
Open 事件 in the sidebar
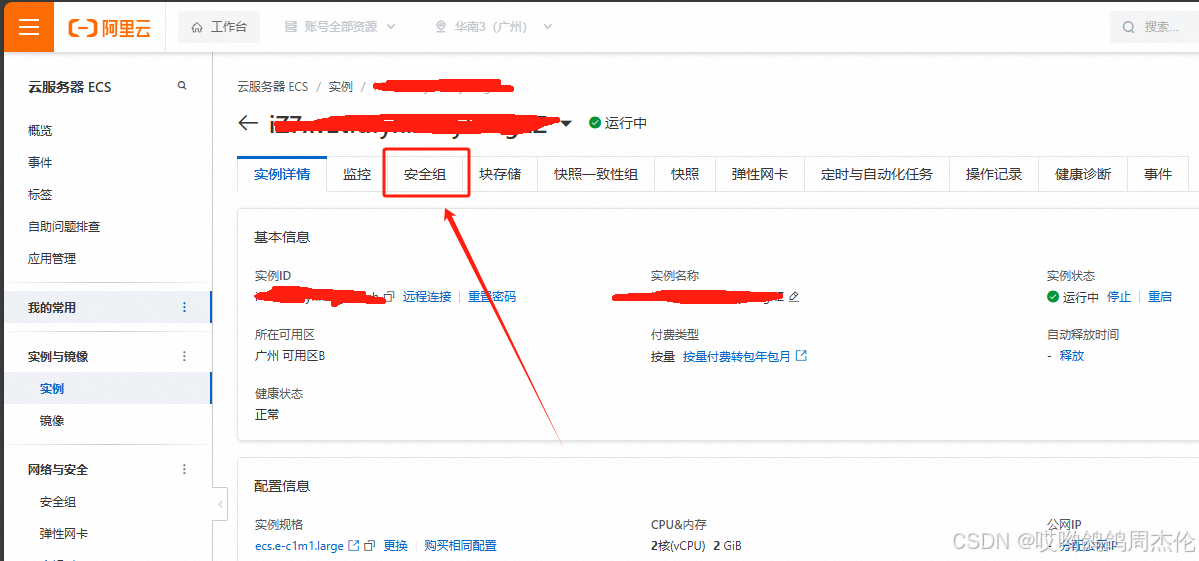[x=40, y=163]
